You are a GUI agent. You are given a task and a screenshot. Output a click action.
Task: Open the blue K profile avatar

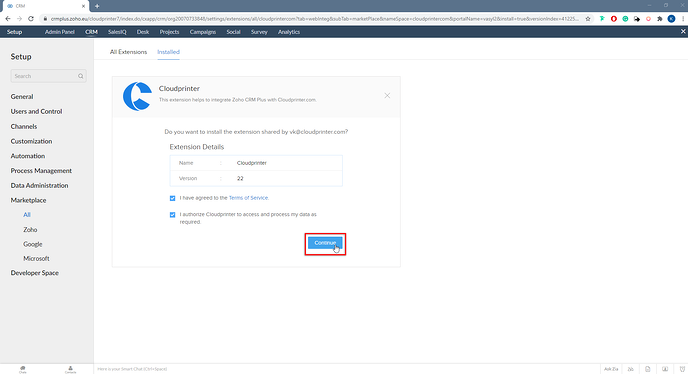[671, 19]
